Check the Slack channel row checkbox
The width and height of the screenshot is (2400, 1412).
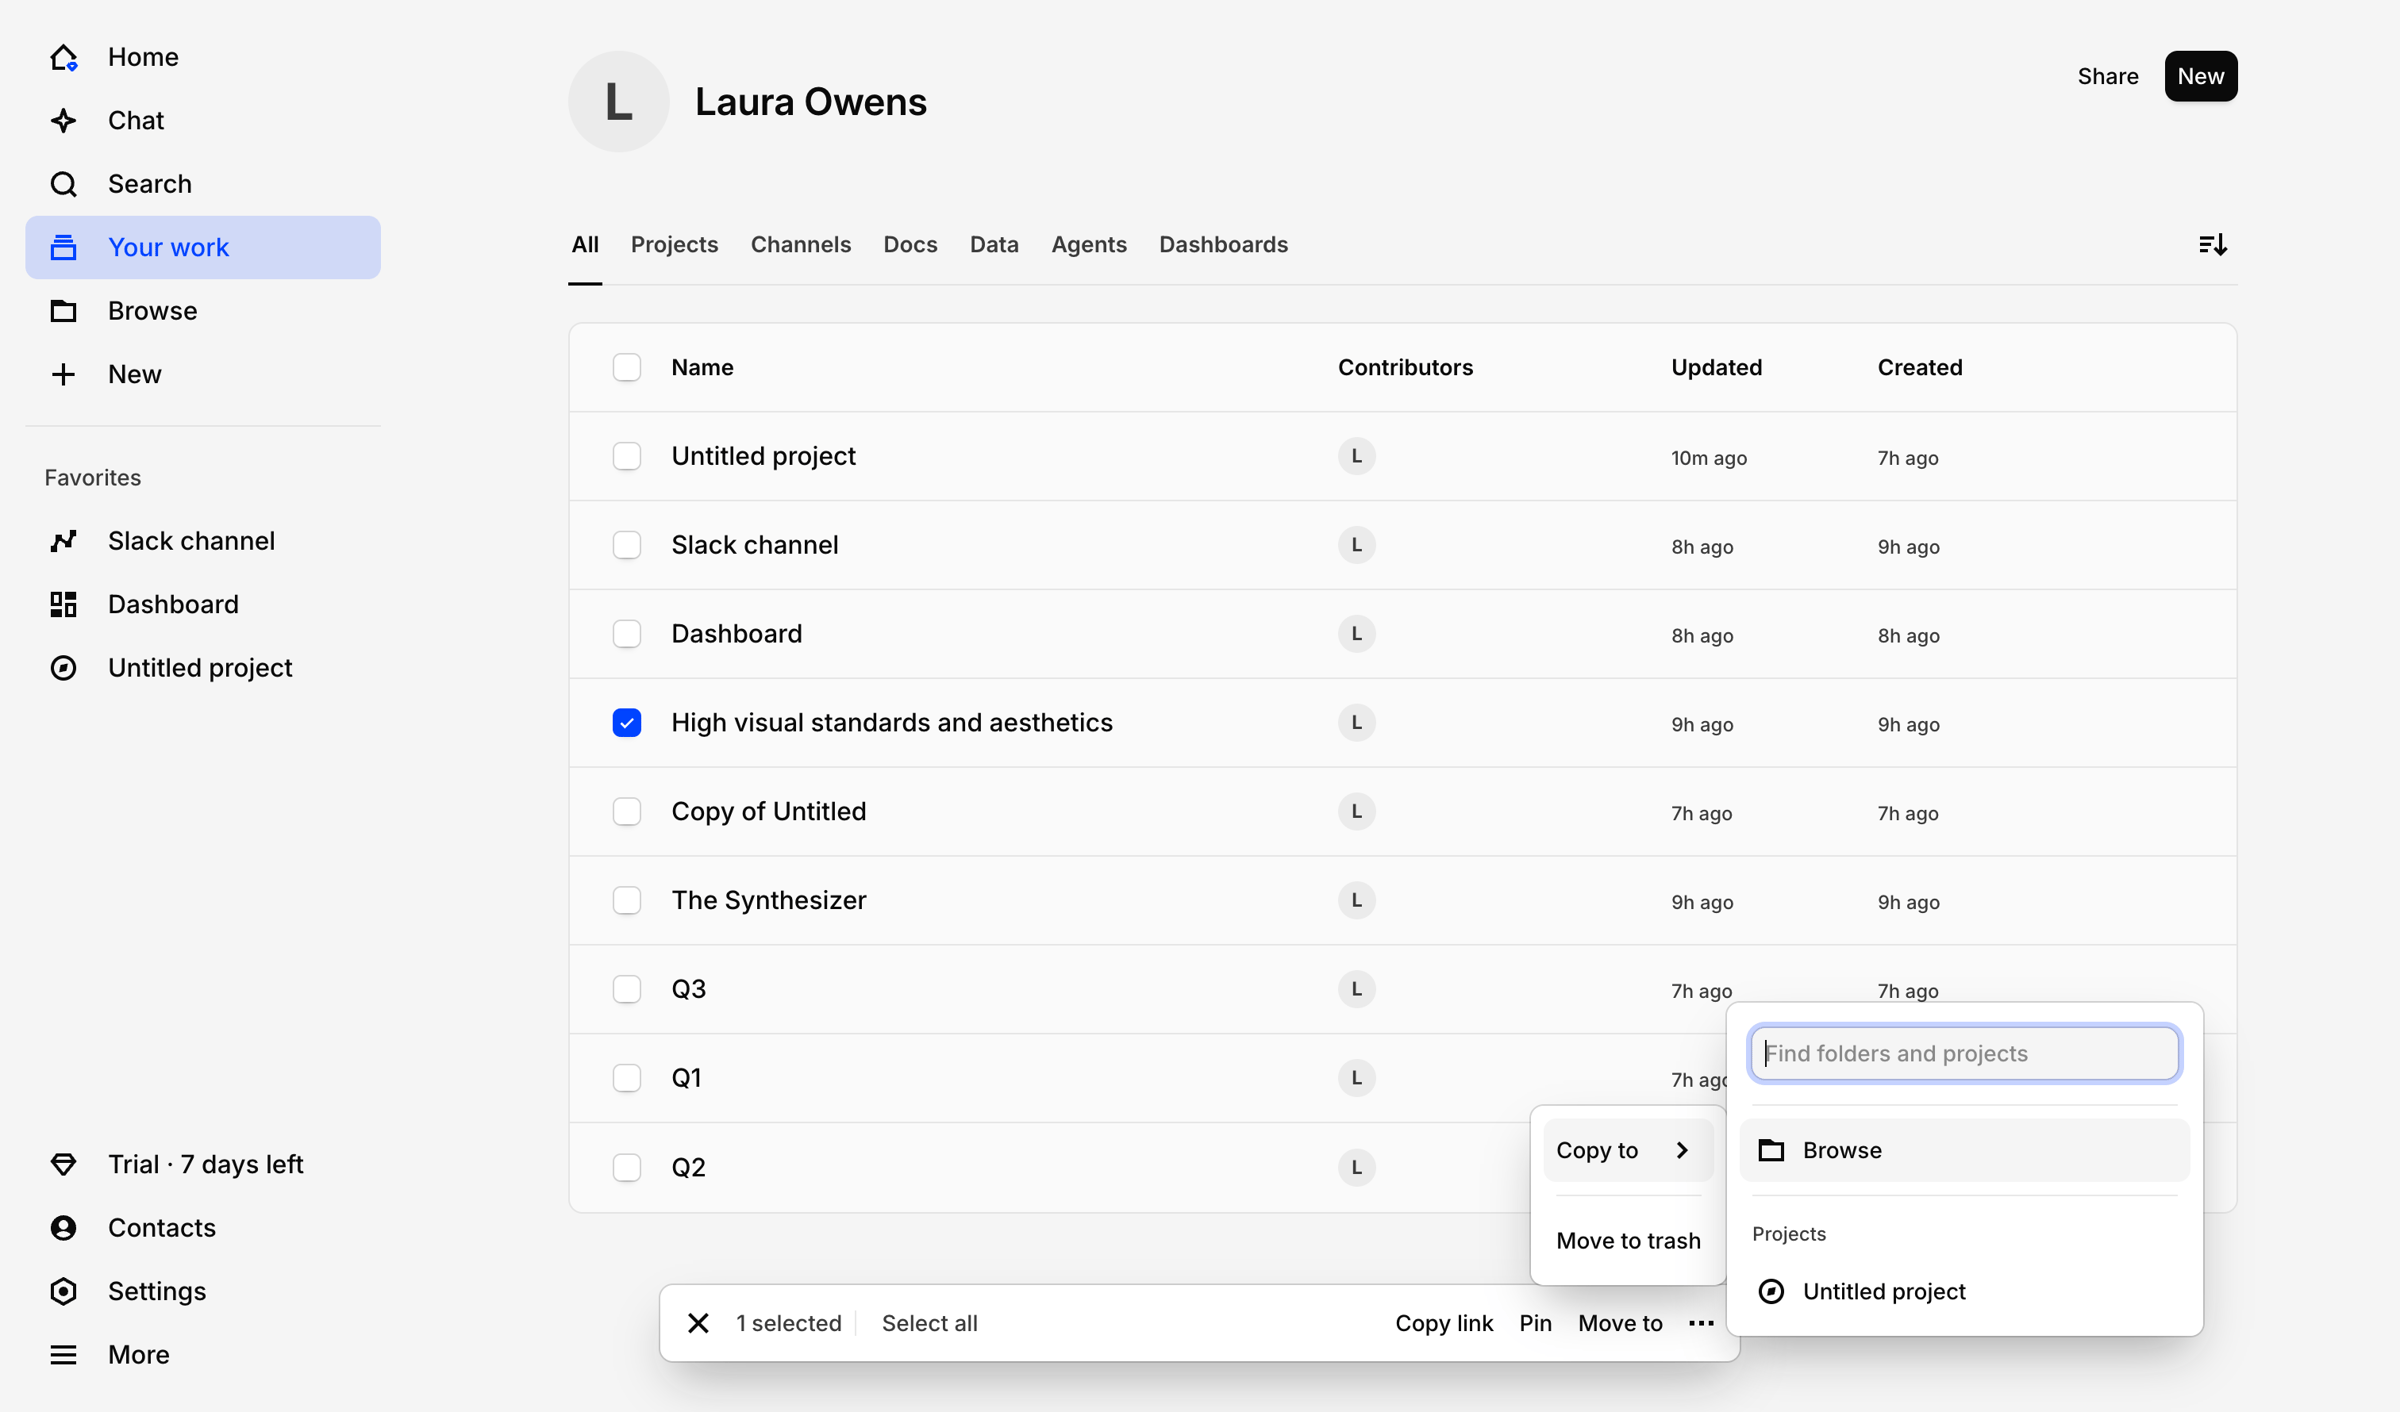pos(627,545)
